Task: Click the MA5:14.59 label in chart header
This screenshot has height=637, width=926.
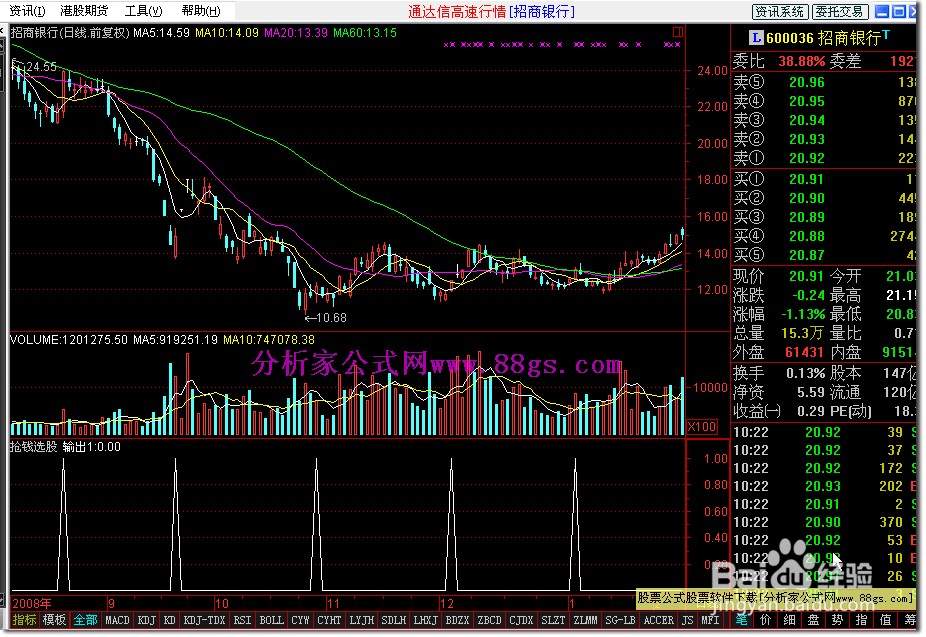Action: click(161, 33)
